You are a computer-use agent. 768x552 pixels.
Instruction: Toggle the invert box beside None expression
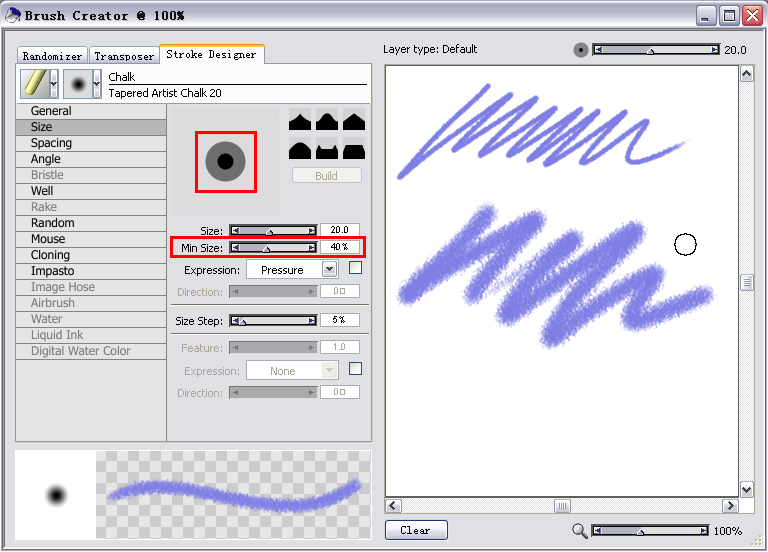[355, 369]
